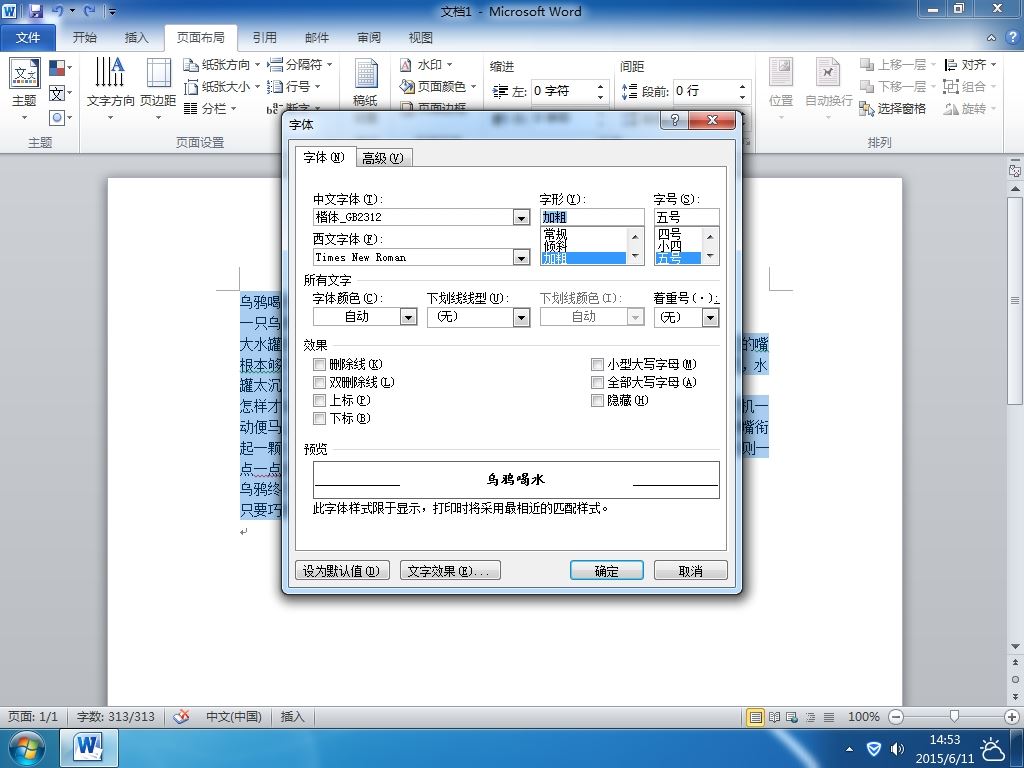Open Paper Size (纸张大小) menu
Image resolution: width=1024 pixels, height=768 pixels.
tap(221, 86)
